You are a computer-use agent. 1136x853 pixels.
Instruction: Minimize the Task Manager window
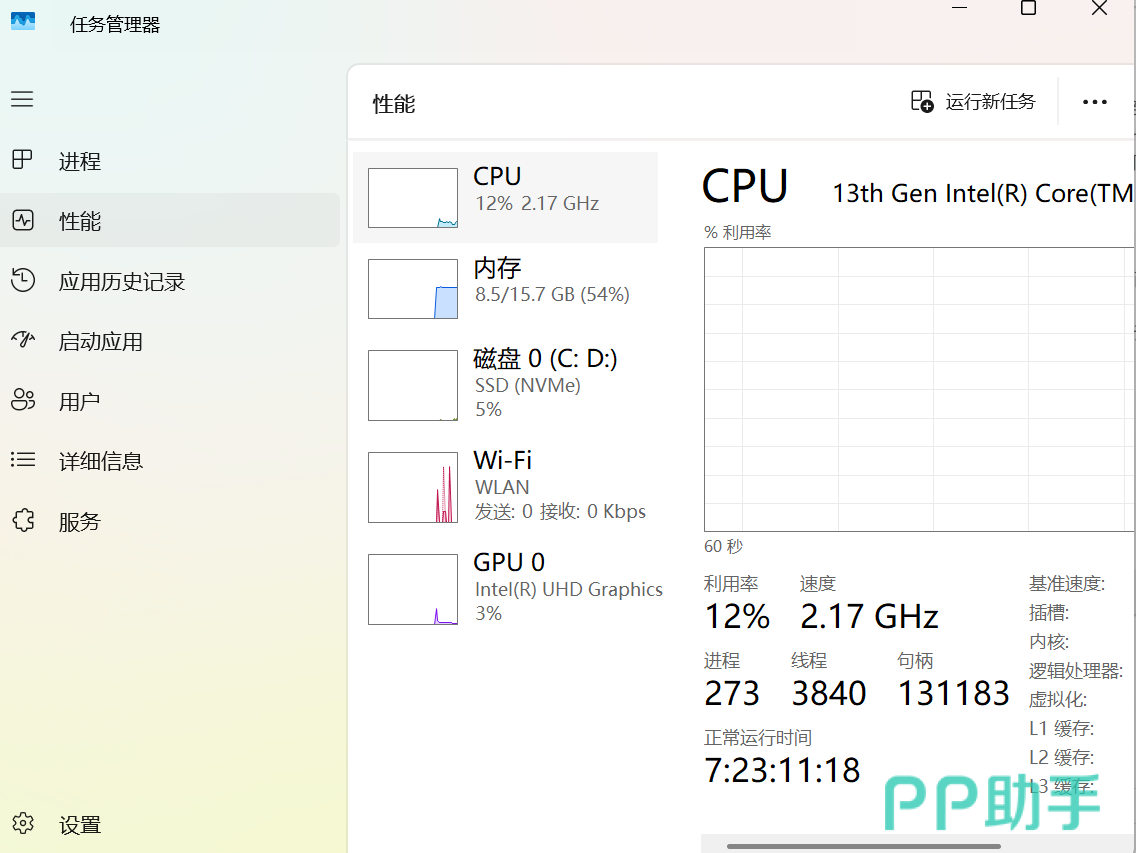coord(959,8)
